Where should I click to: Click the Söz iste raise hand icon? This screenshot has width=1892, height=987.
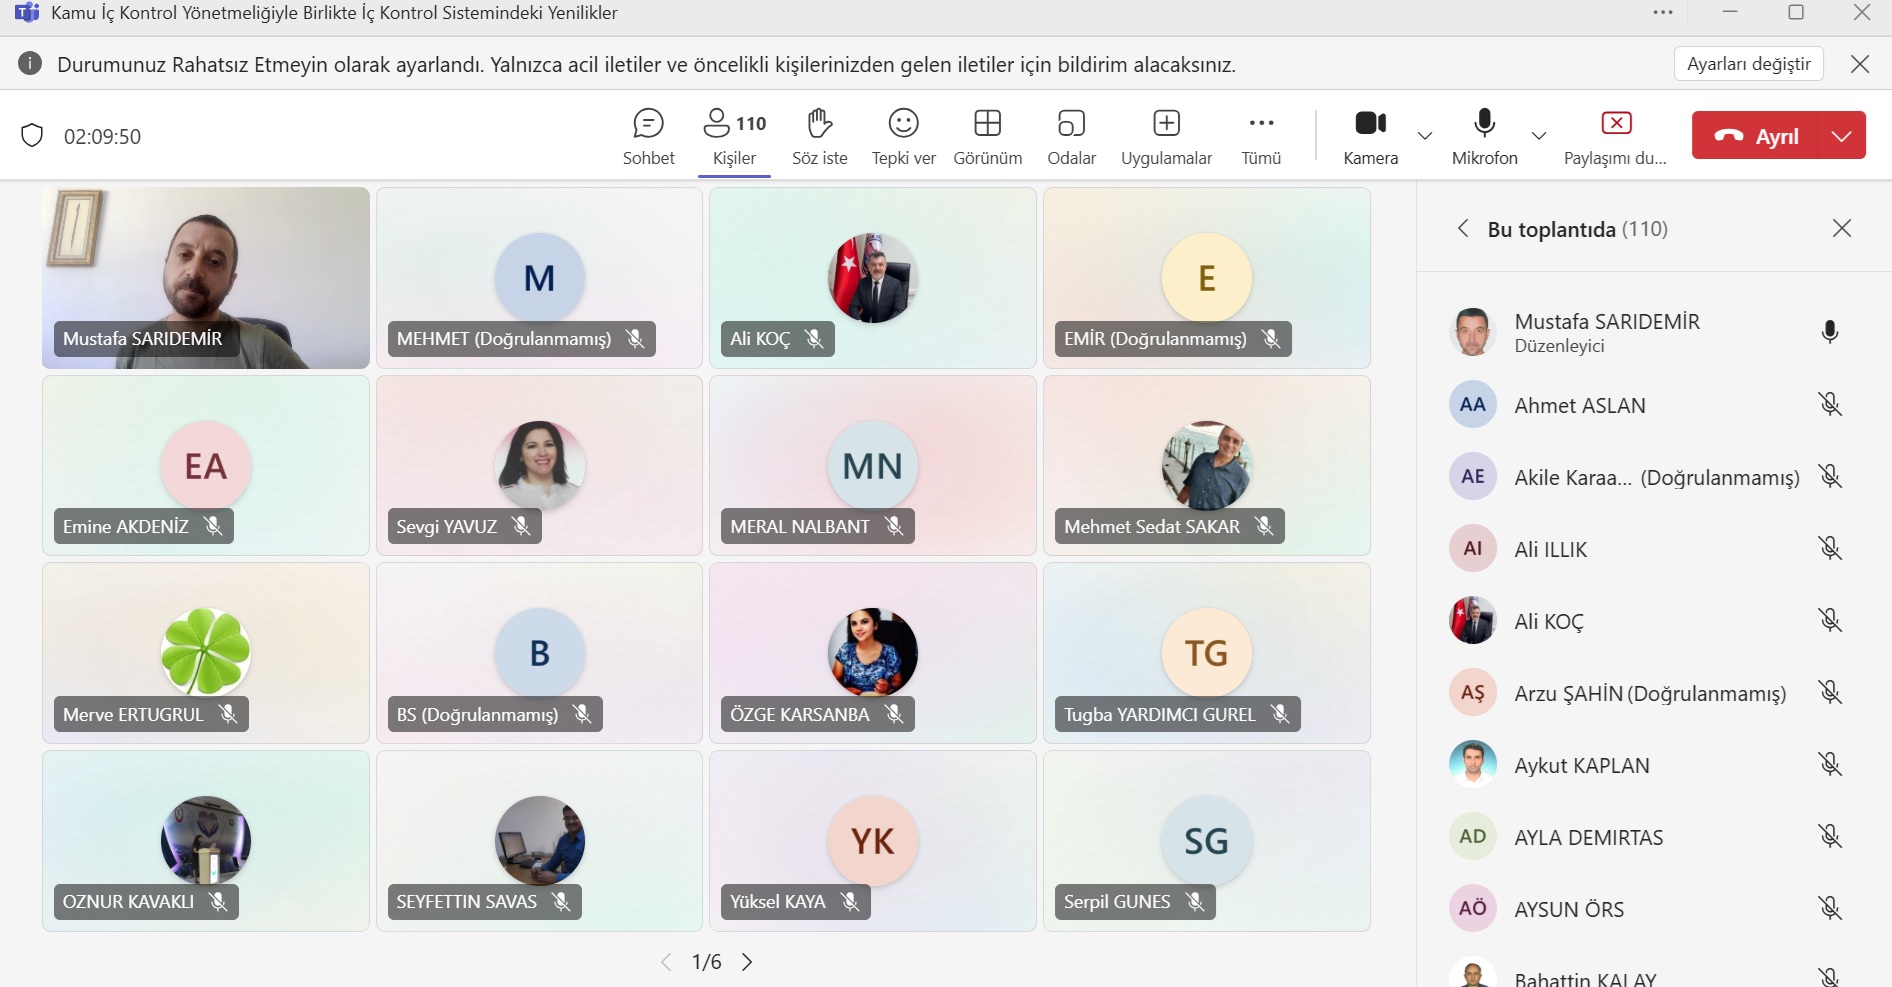819,124
